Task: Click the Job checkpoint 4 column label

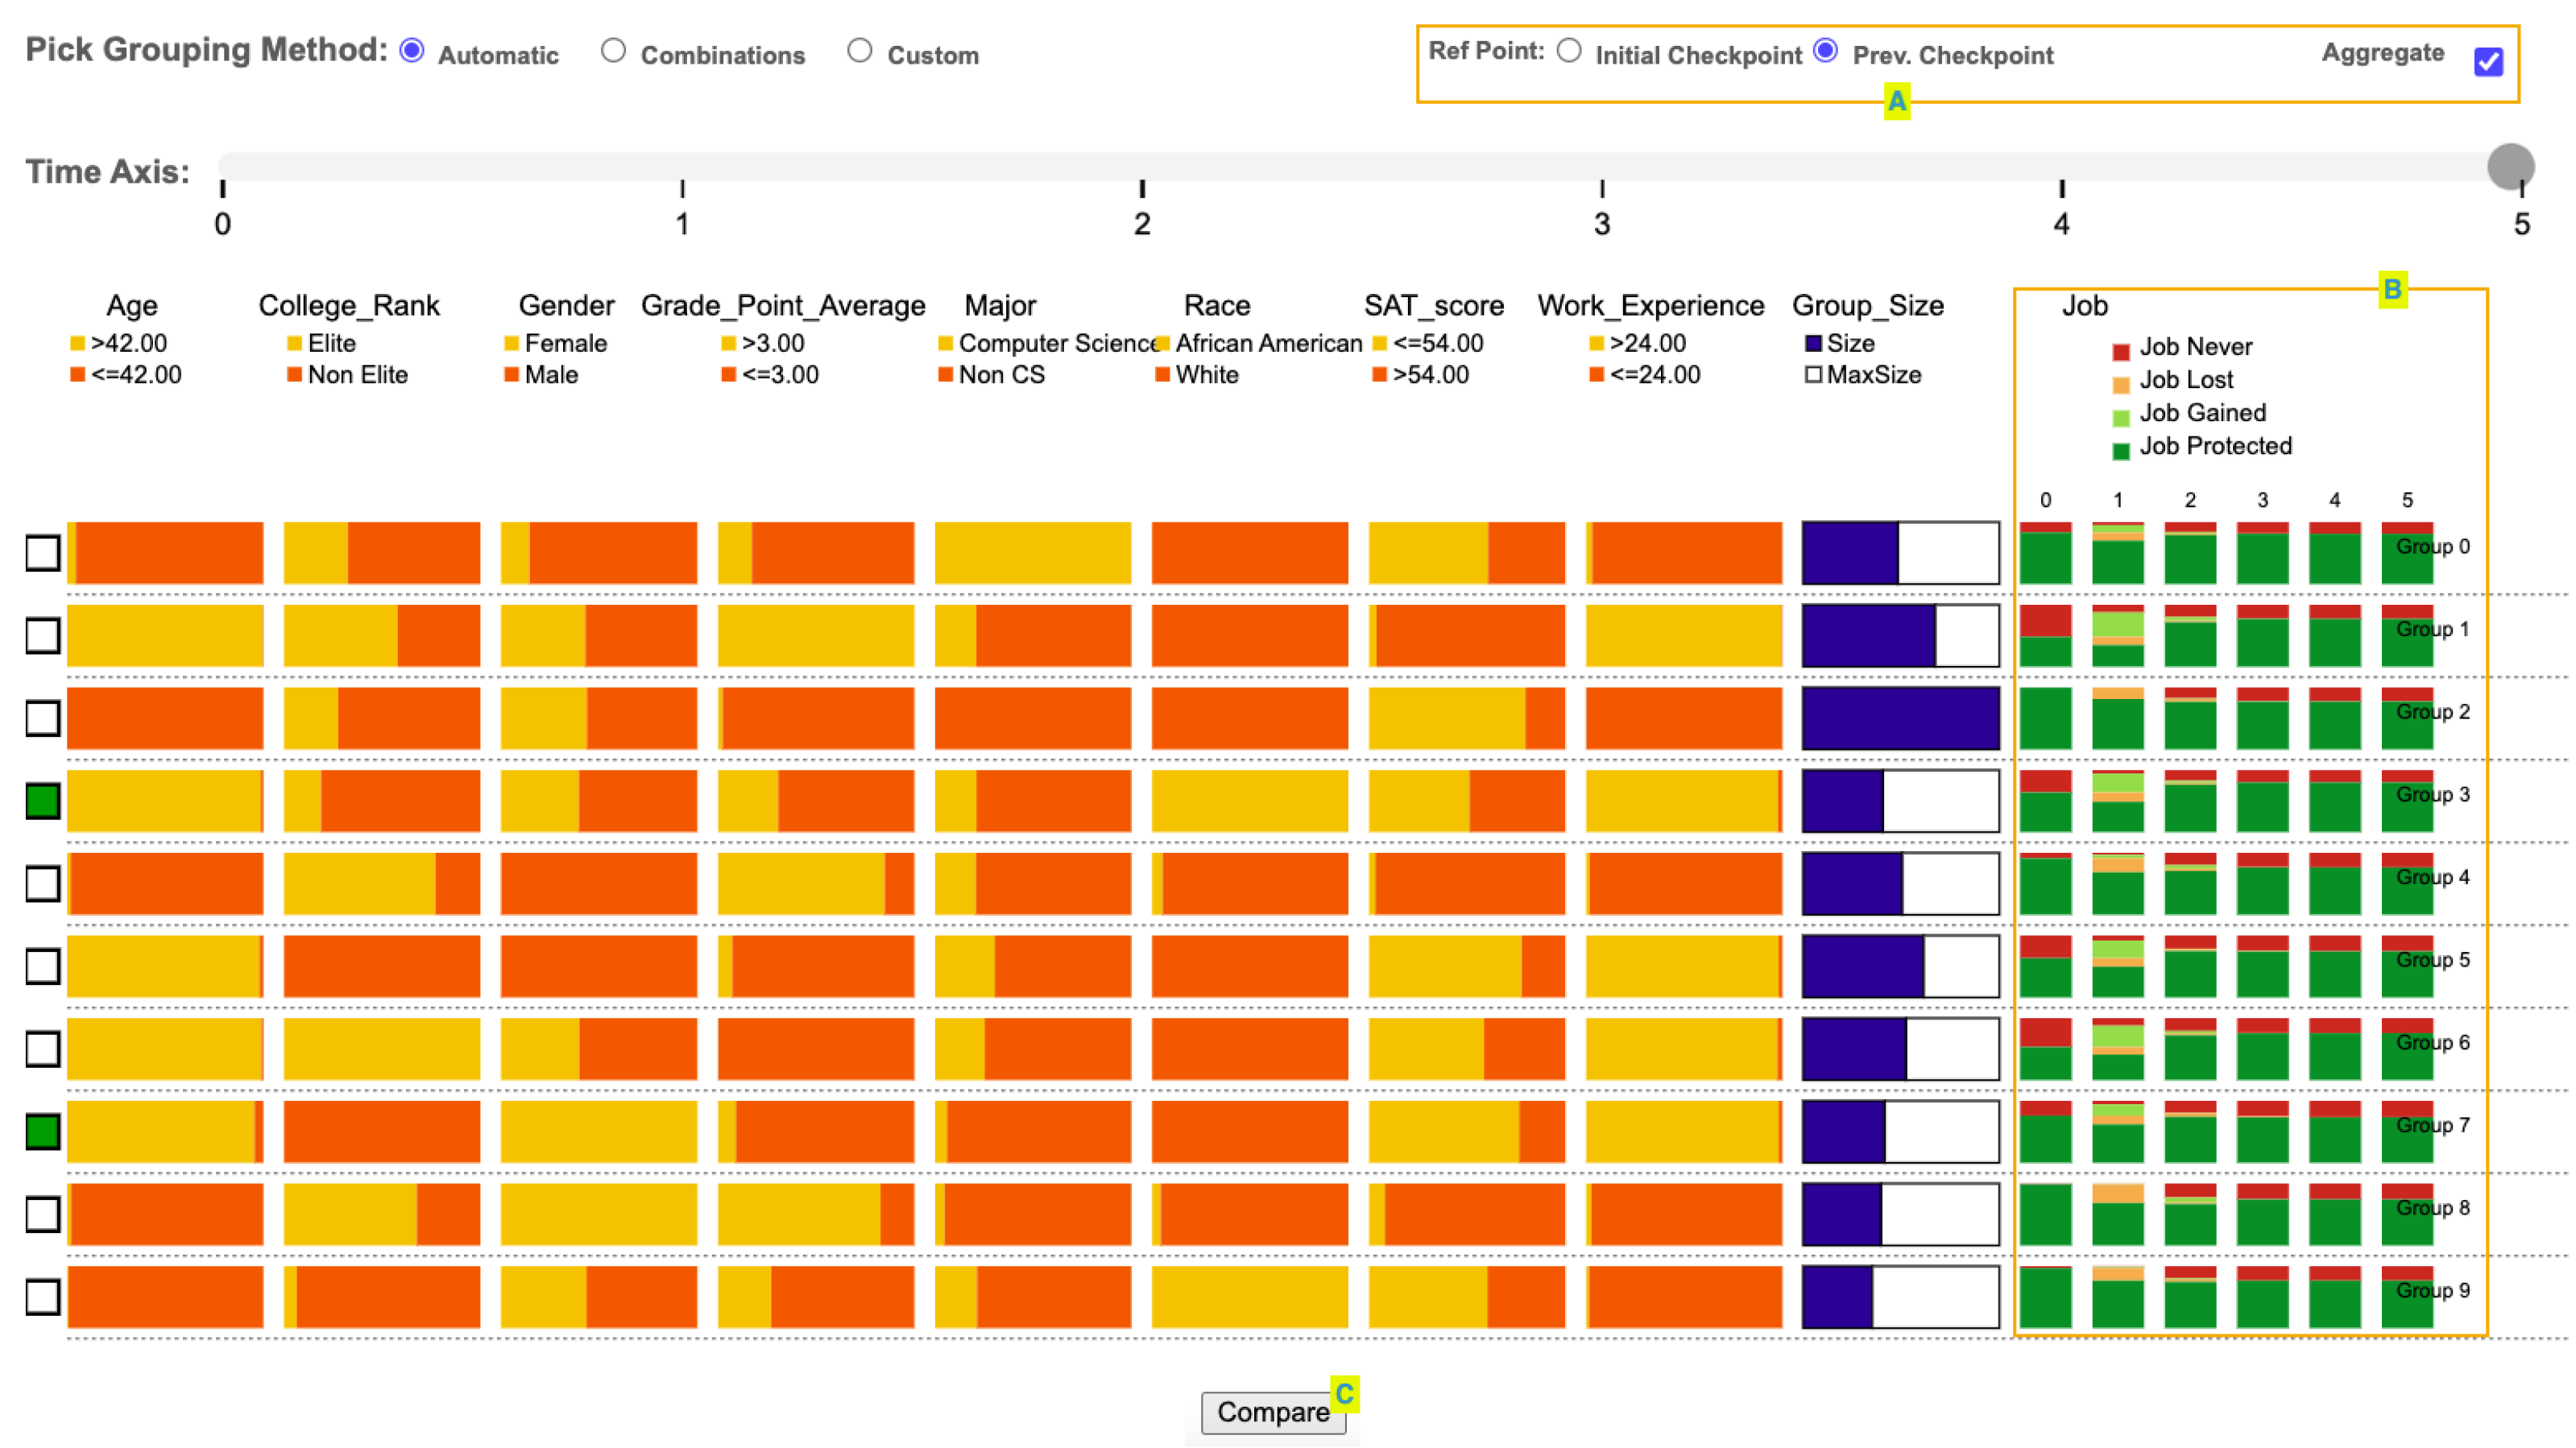Action: [x=2335, y=500]
